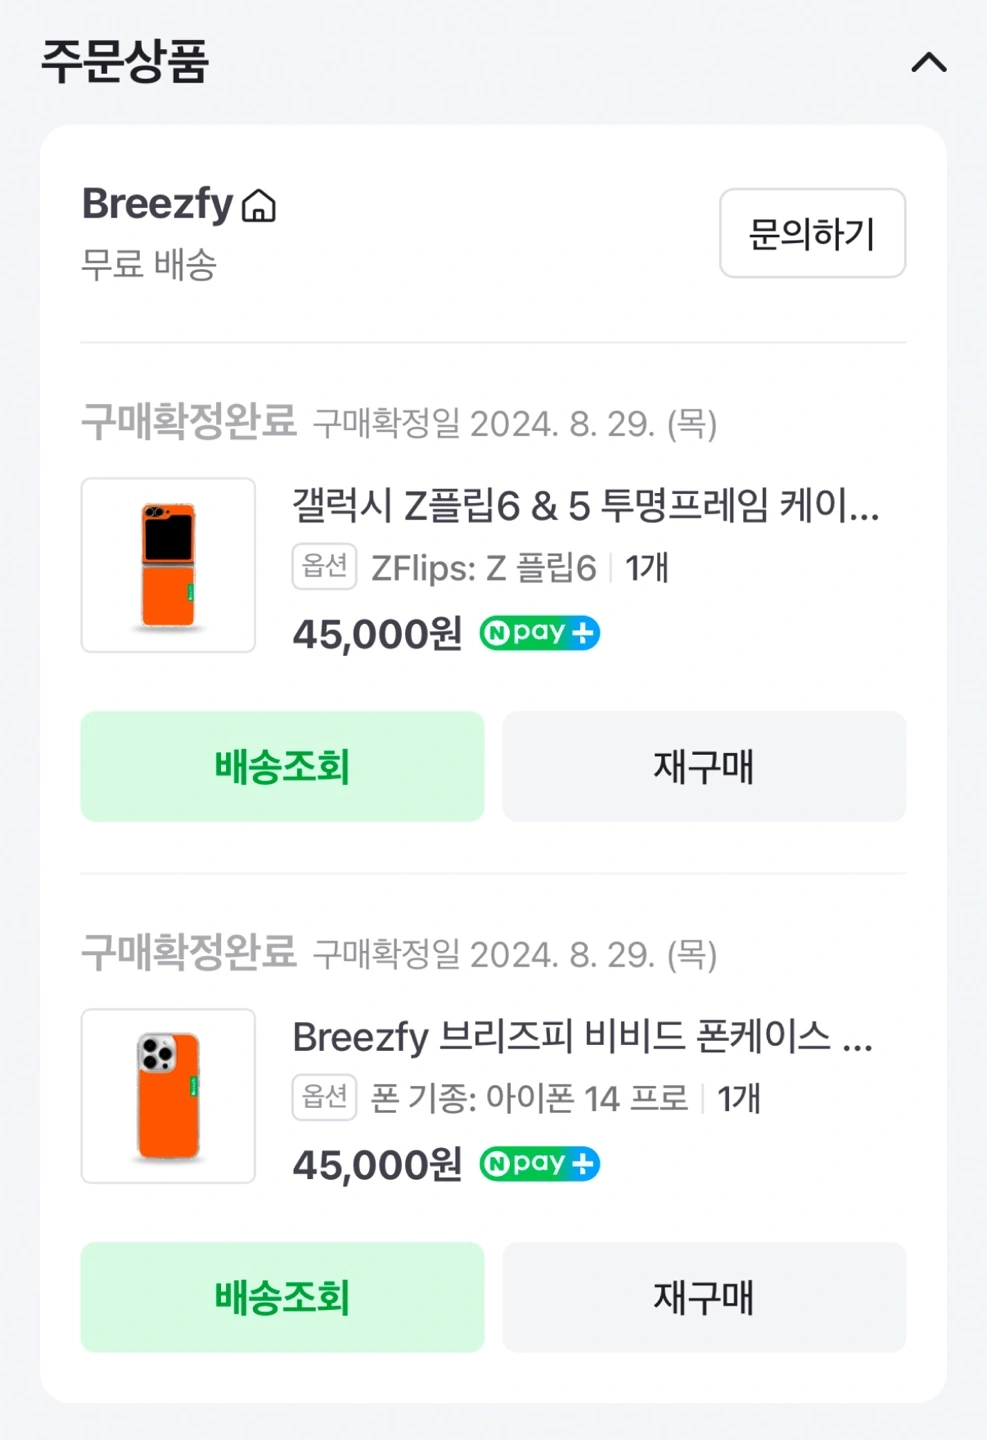Click the 주문상품 section heading

[x=125, y=62]
